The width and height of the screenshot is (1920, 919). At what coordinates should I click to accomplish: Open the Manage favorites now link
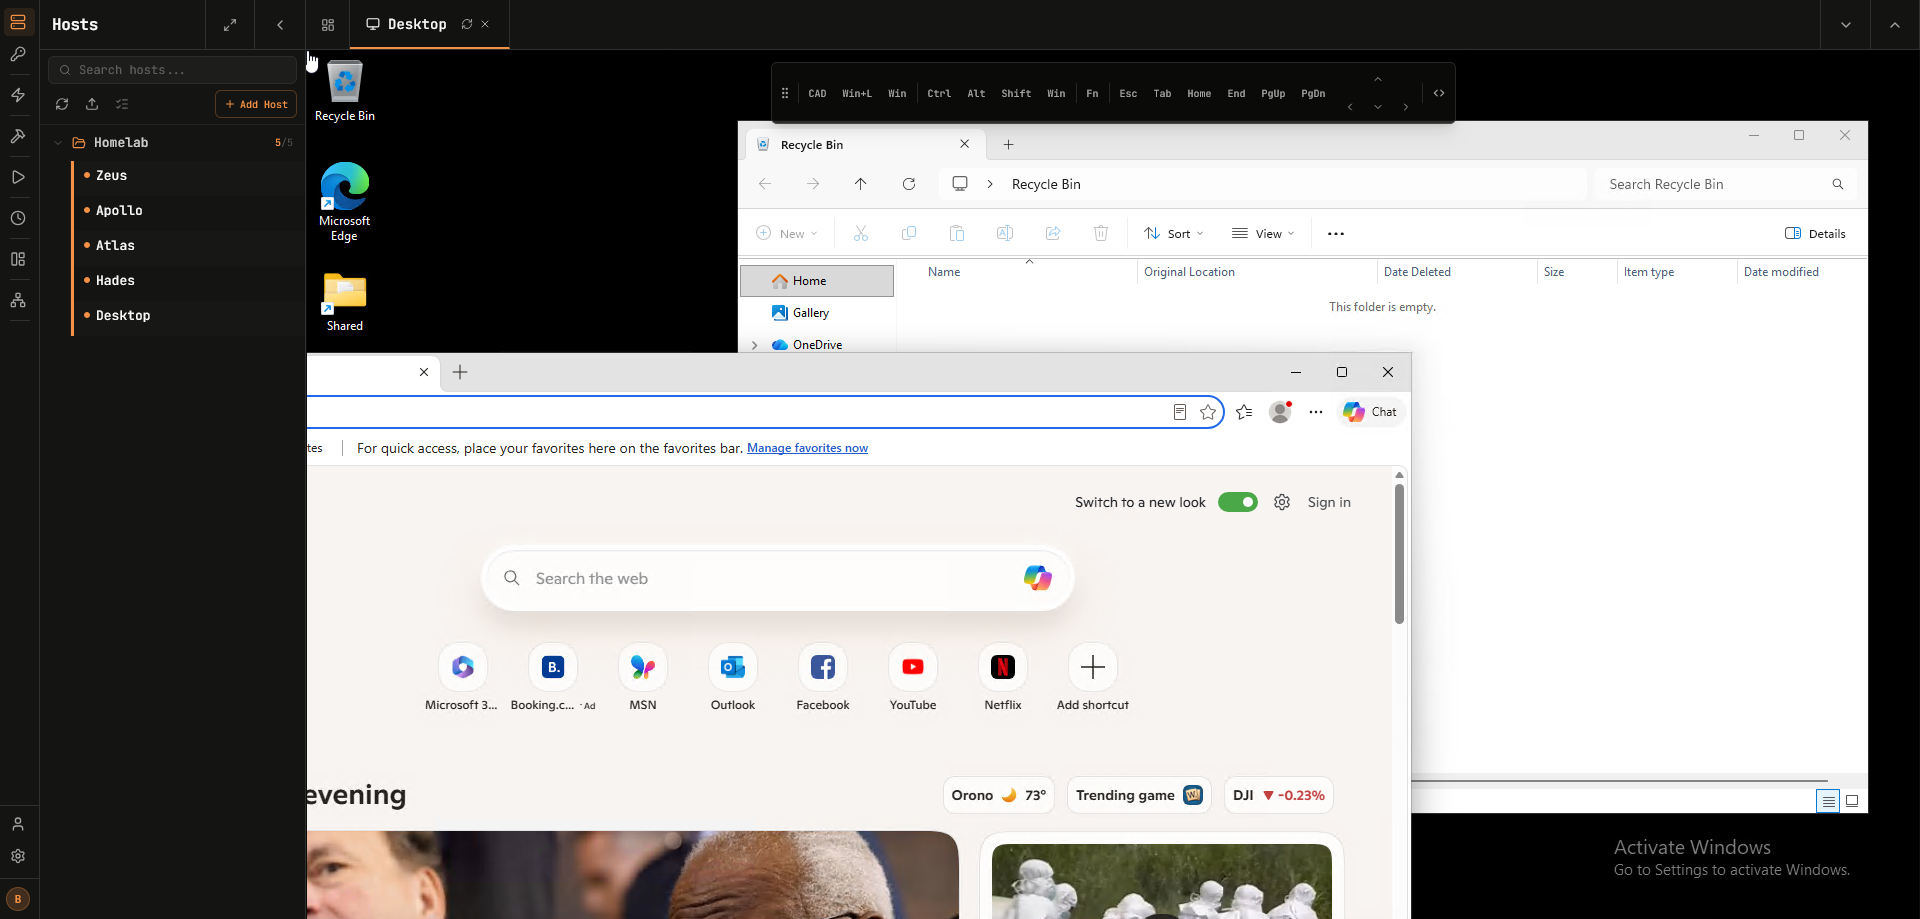807,448
